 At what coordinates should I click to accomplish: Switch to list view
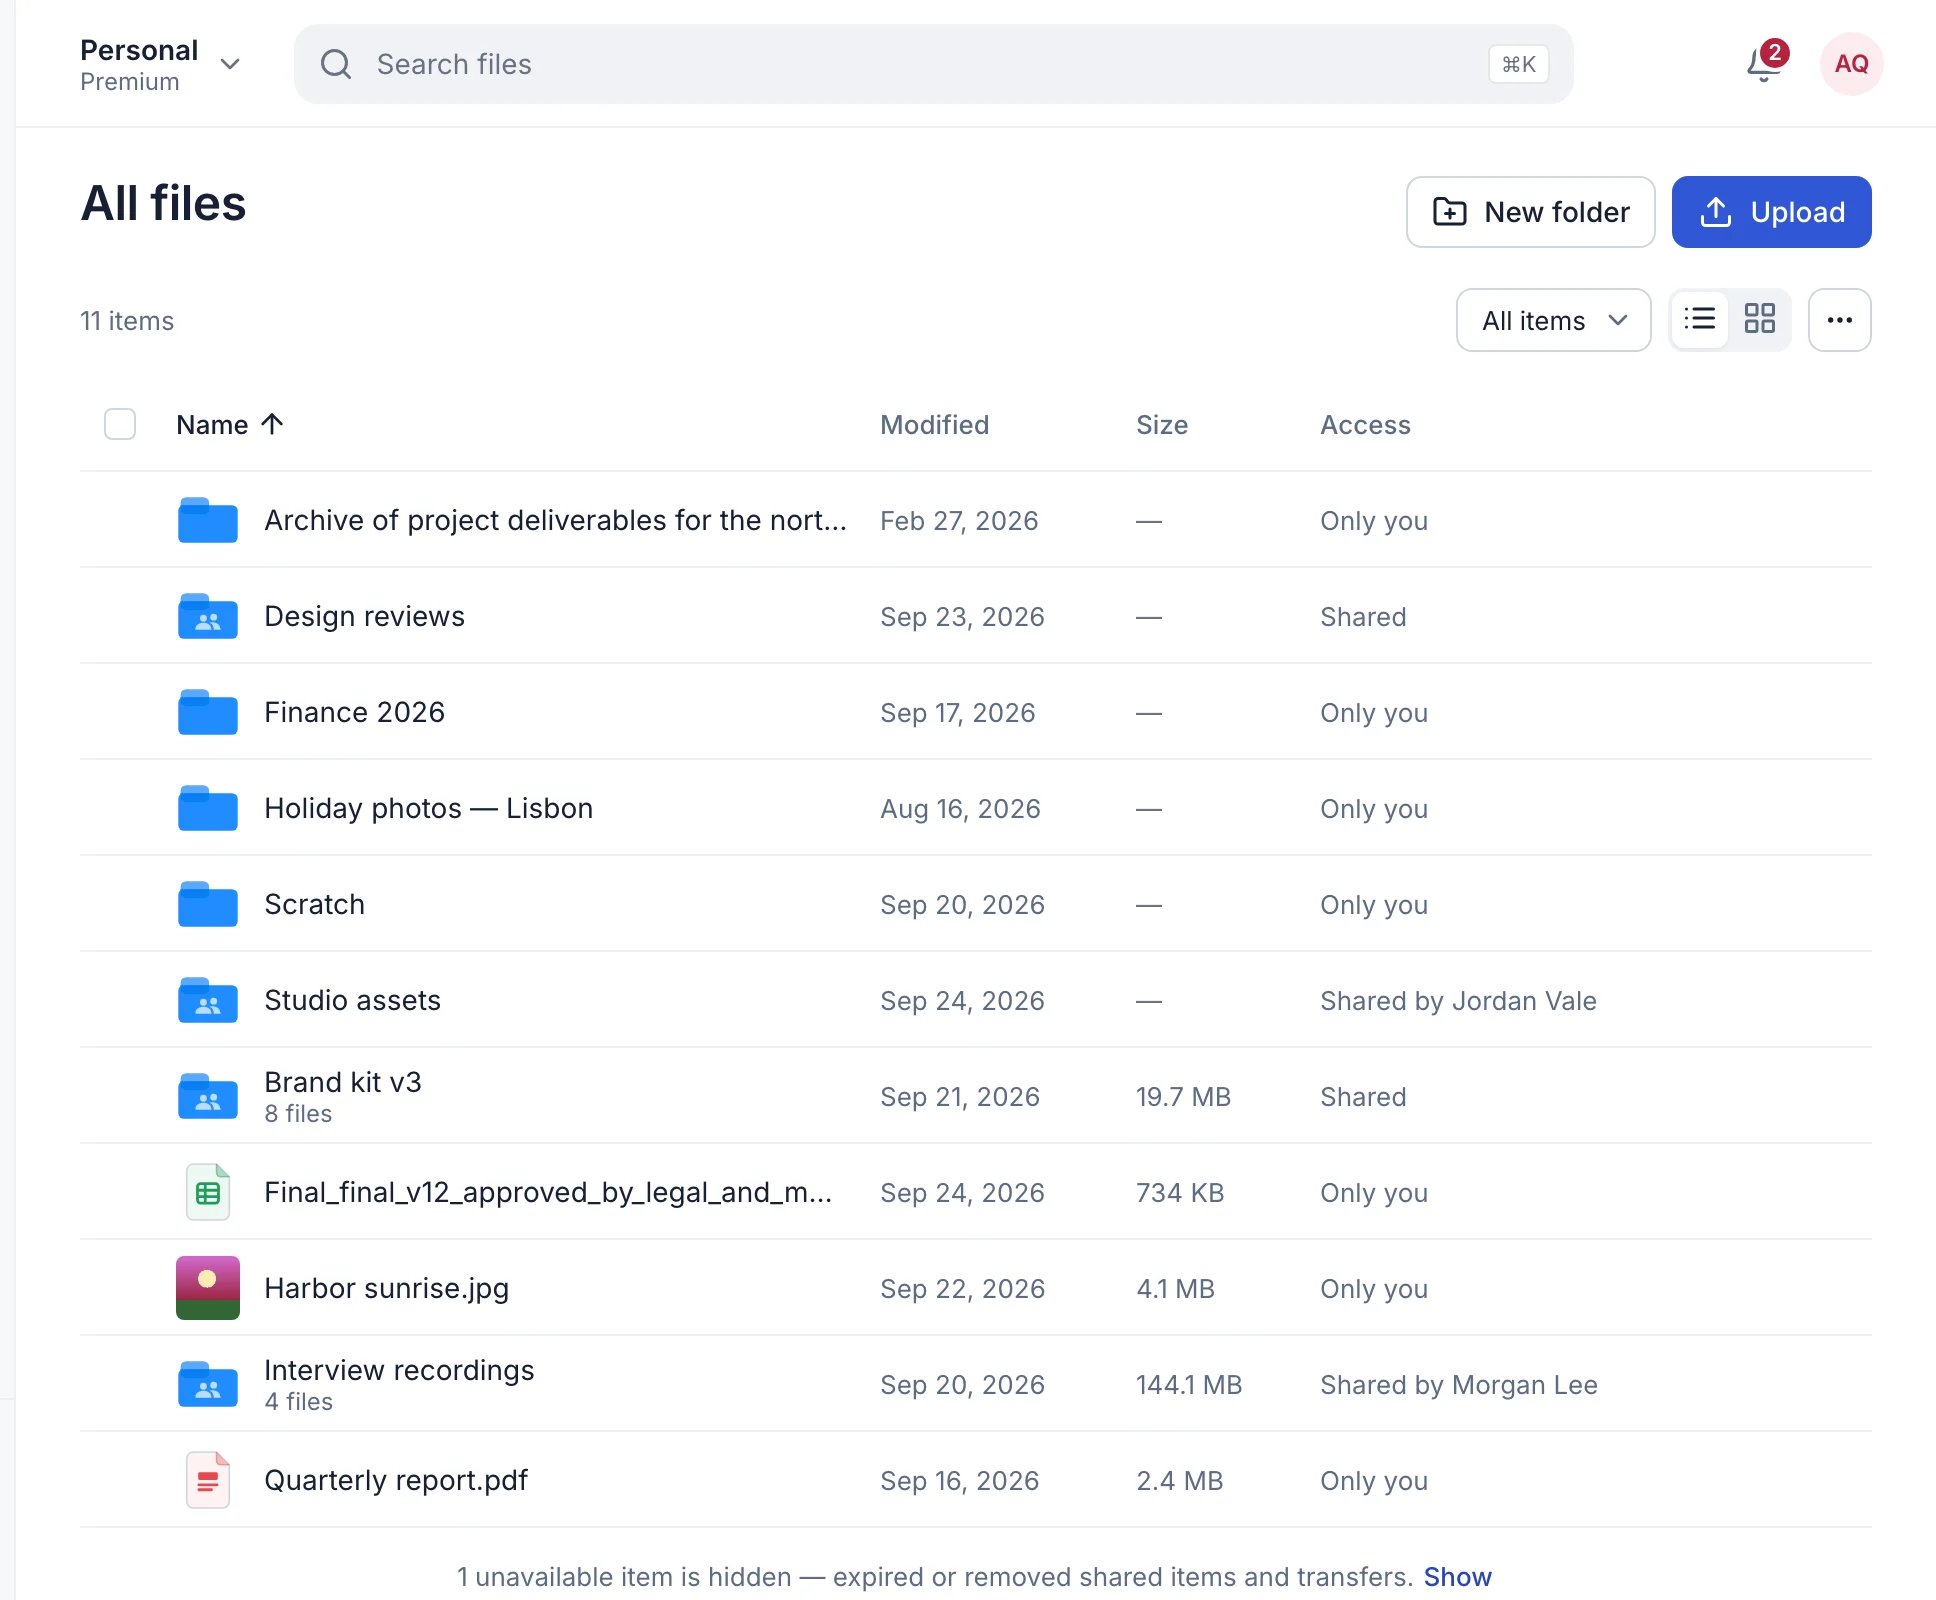coord(1700,320)
